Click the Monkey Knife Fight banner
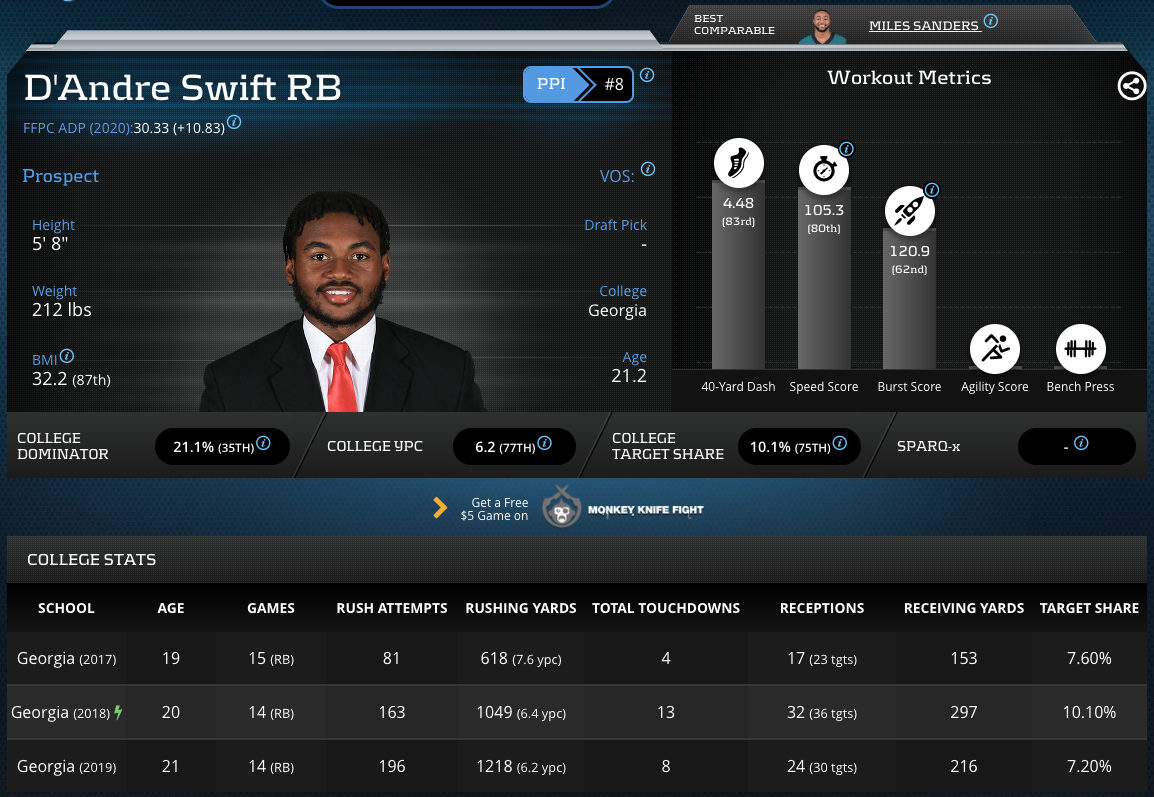 [x=623, y=508]
